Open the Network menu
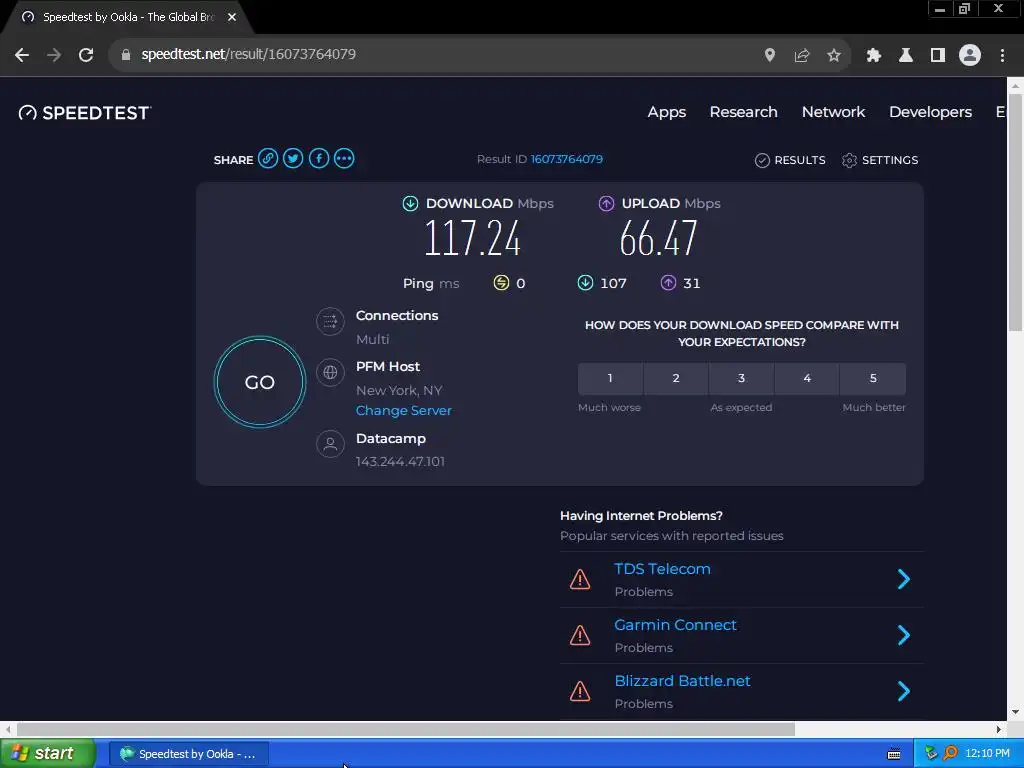 (x=833, y=112)
